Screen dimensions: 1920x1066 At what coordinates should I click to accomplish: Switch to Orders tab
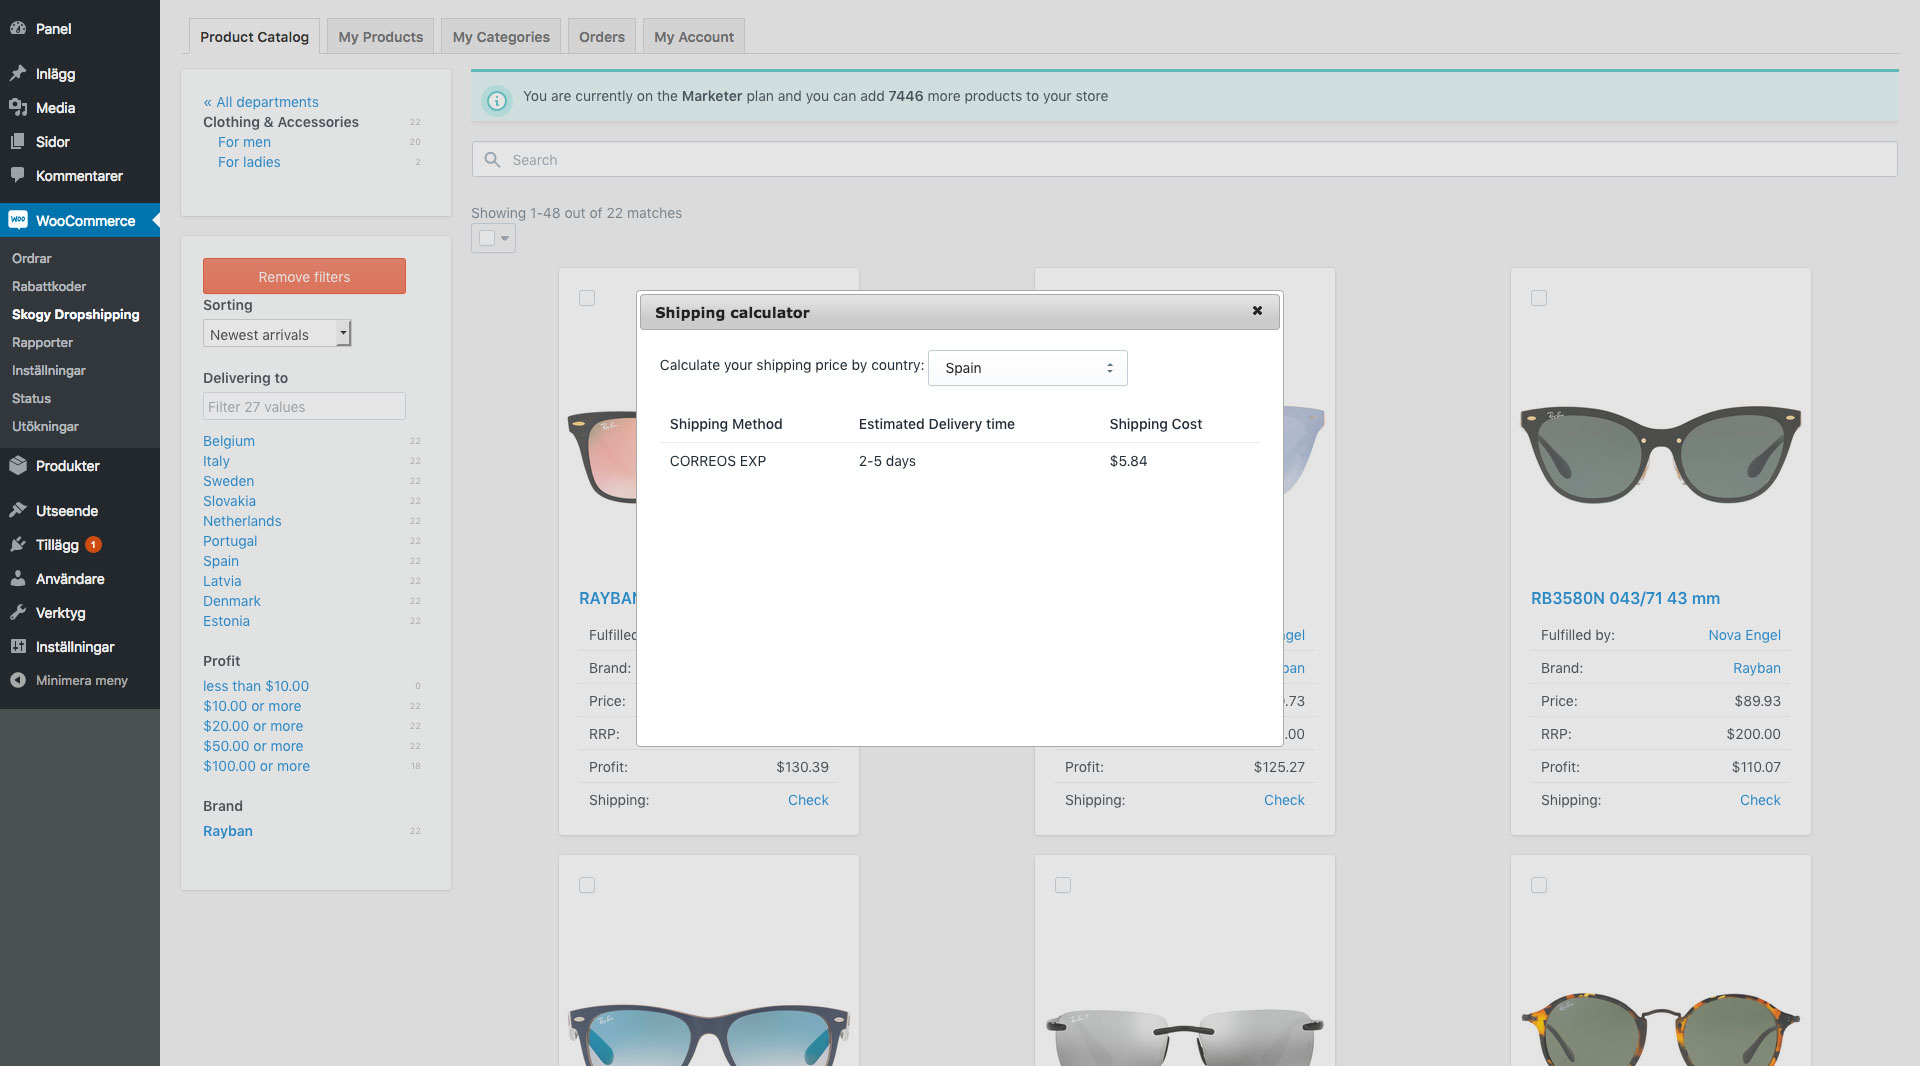[x=602, y=37]
